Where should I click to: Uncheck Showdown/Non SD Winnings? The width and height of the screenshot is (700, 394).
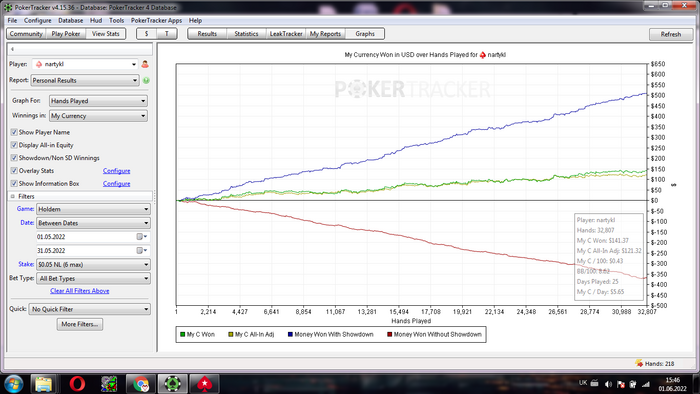tap(14, 158)
